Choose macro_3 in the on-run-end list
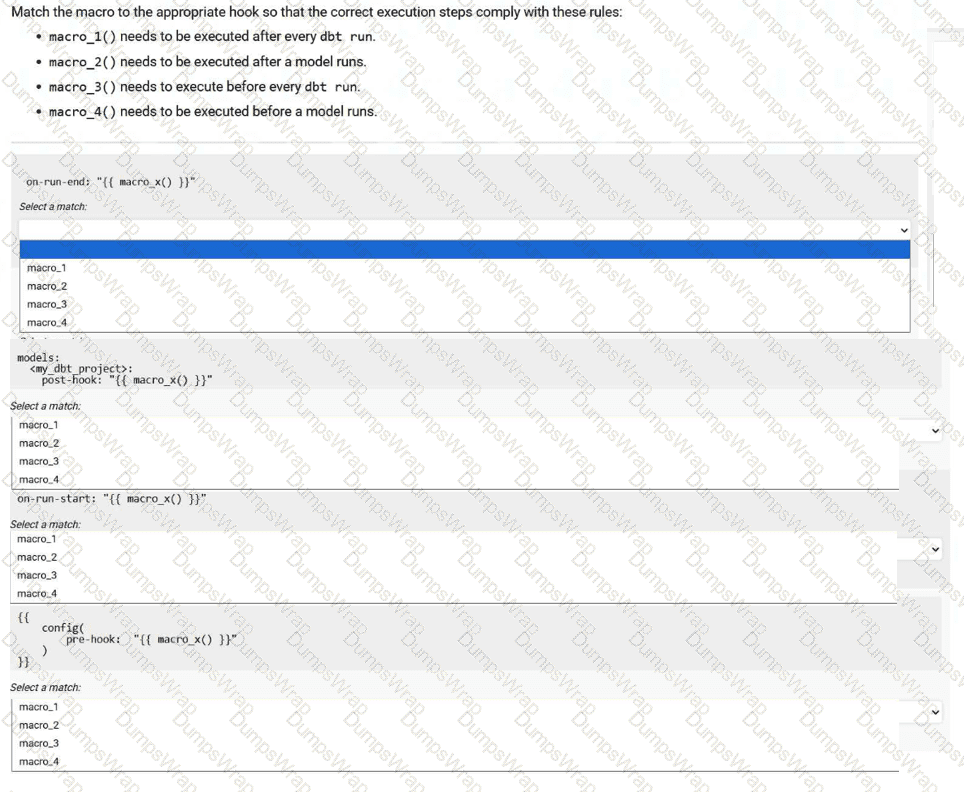 point(47,304)
